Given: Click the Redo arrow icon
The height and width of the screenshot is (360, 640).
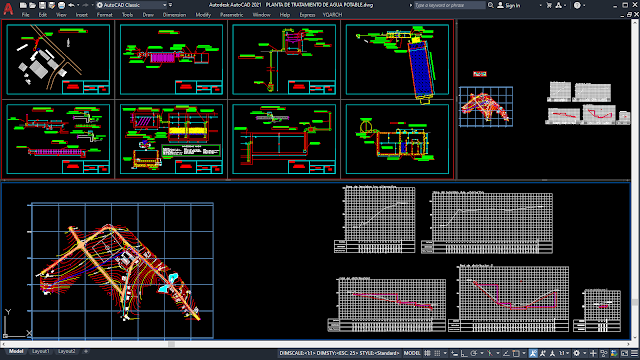Looking at the screenshot, I should (x=85, y=5).
